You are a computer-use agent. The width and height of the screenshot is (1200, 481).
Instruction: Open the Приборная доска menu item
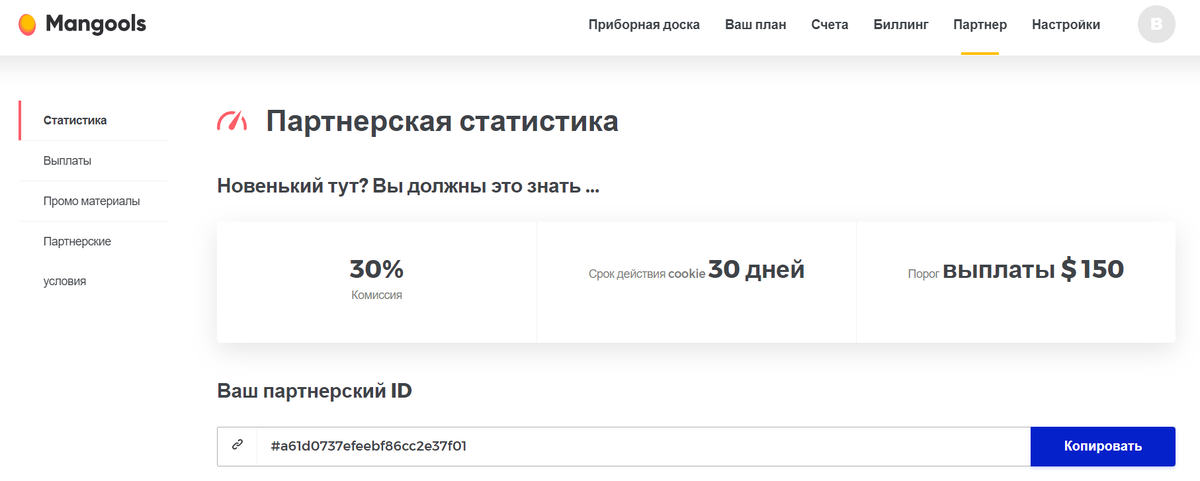click(x=644, y=25)
